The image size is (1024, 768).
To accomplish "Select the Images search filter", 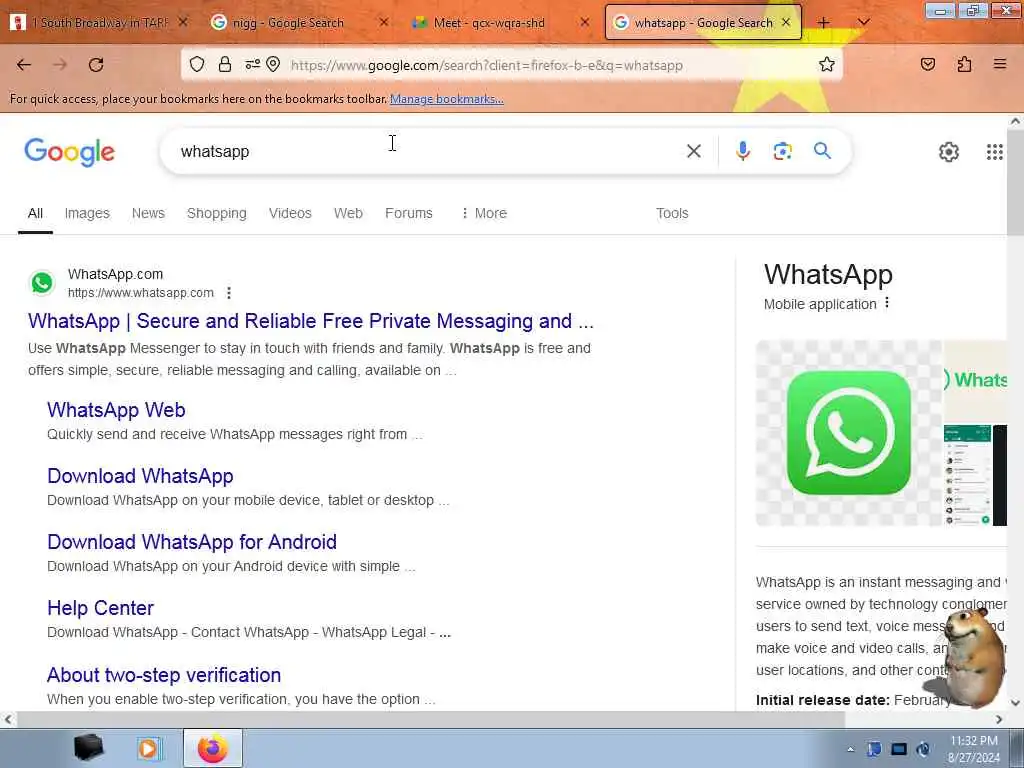I will 87,214.
